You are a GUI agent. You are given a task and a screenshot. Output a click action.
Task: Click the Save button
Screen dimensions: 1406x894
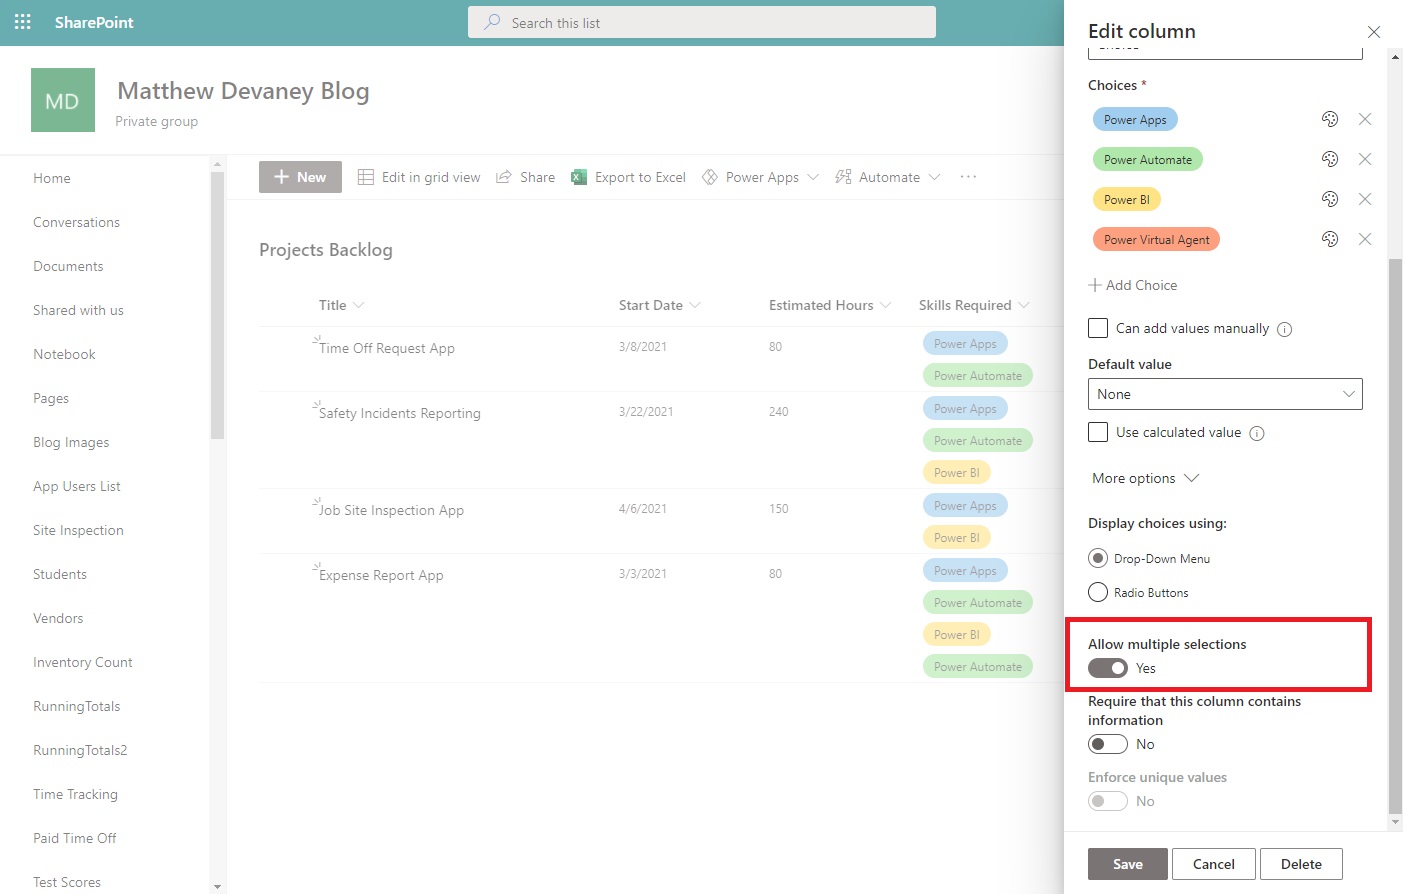coord(1127,863)
